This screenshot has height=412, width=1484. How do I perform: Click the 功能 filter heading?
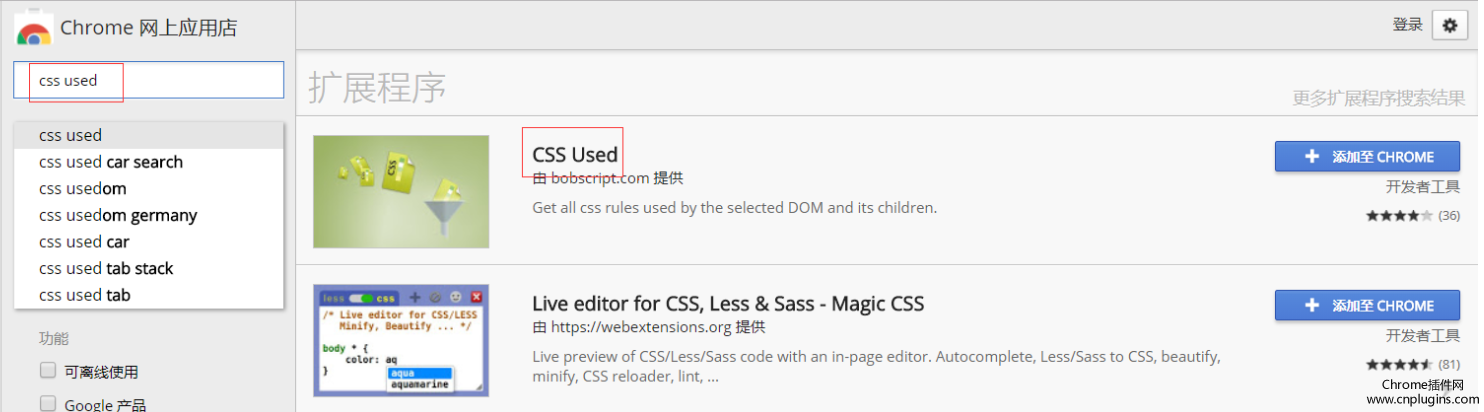point(54,338)
